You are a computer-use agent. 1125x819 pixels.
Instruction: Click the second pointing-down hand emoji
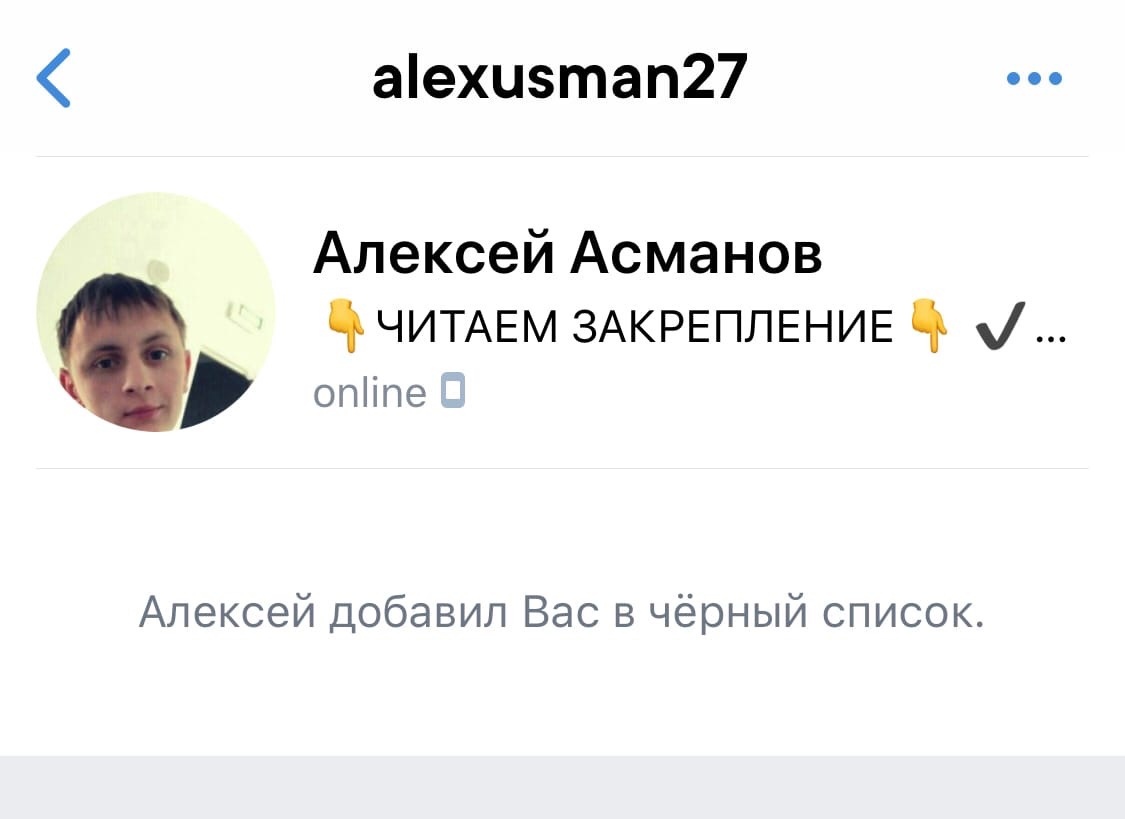[x=928, y=326]
